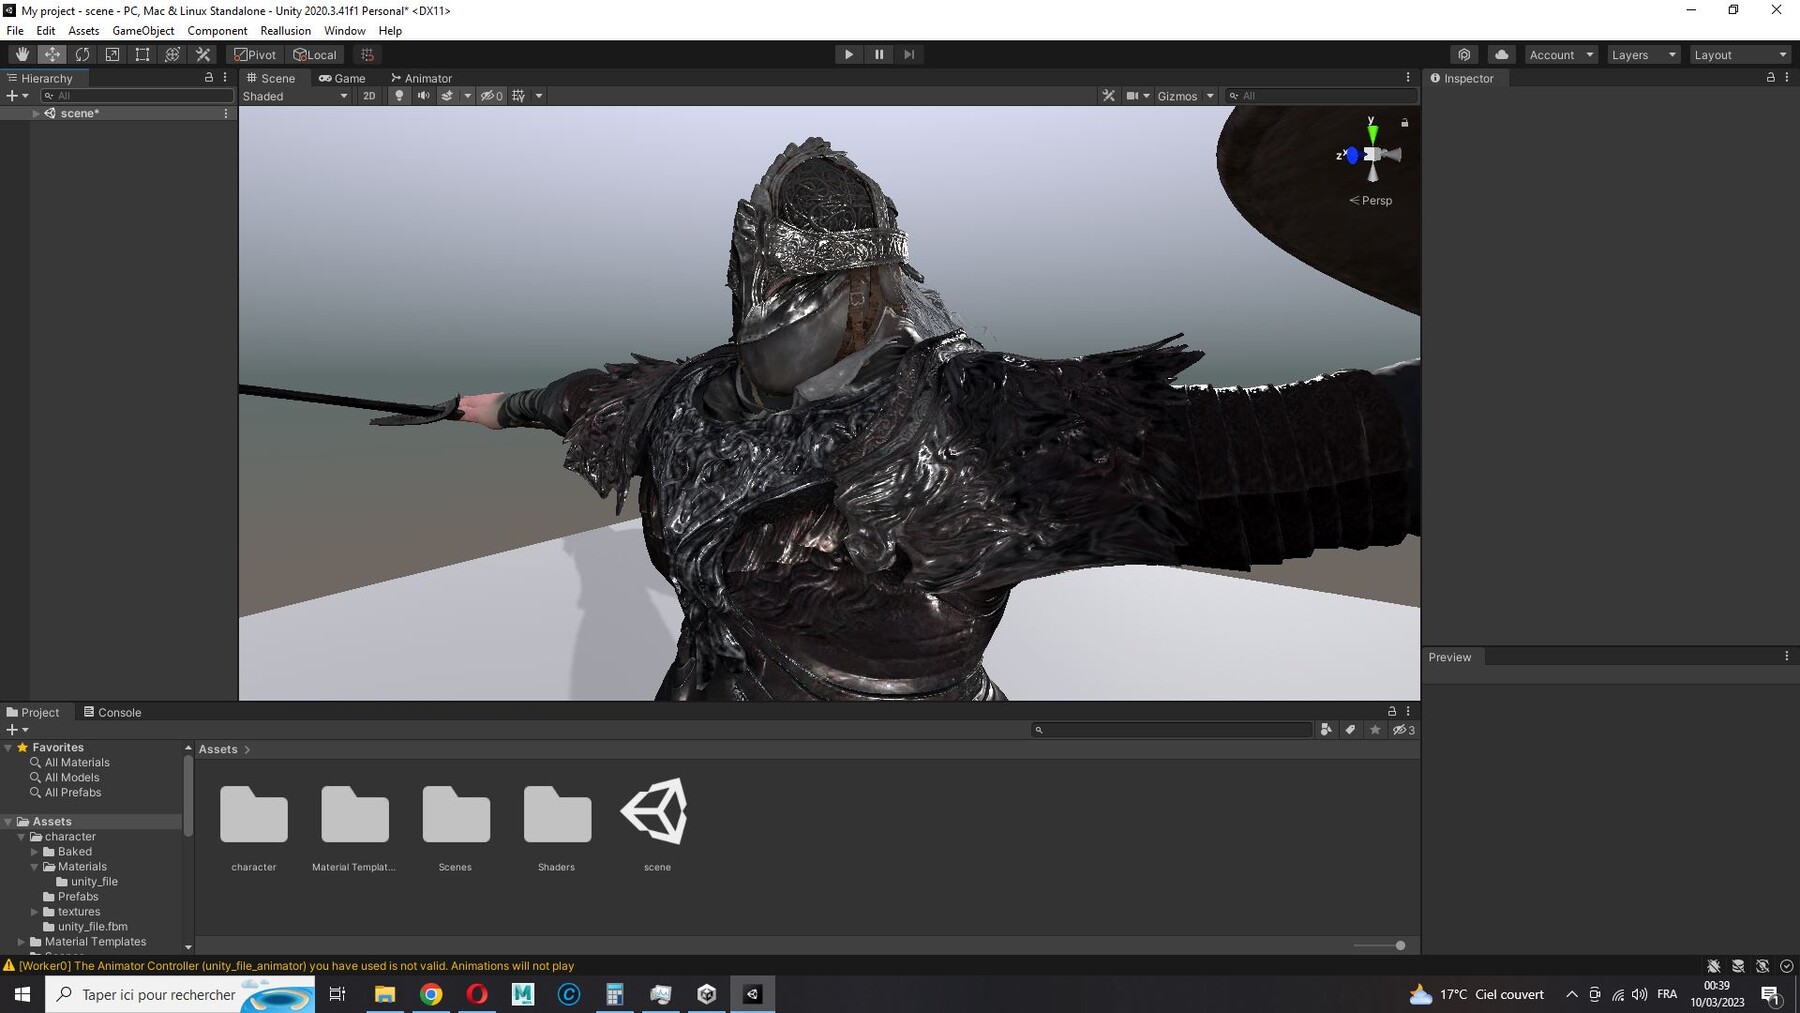The width and height of the screenshot is (1800, 1013).
Task: Open the Gizmos dropdown
Action: tap(1184, 95)
